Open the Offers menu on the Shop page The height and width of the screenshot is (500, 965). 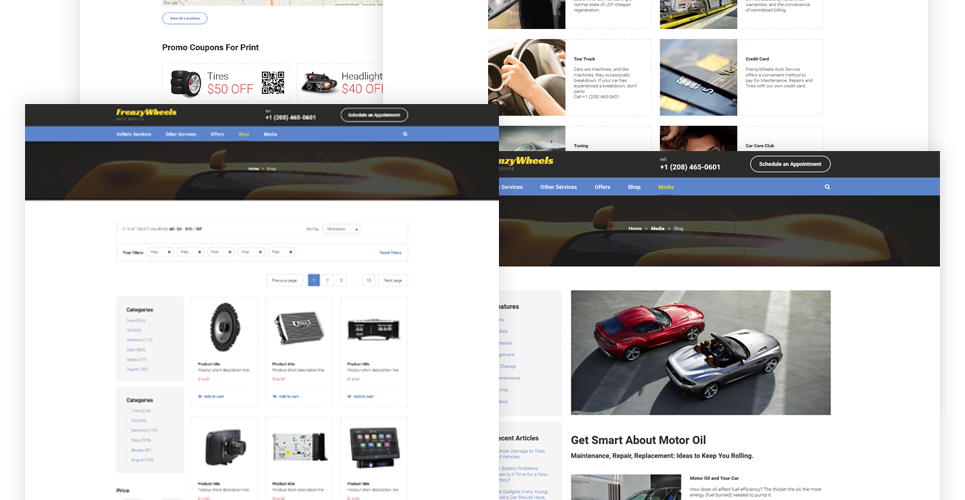(217, 134)
